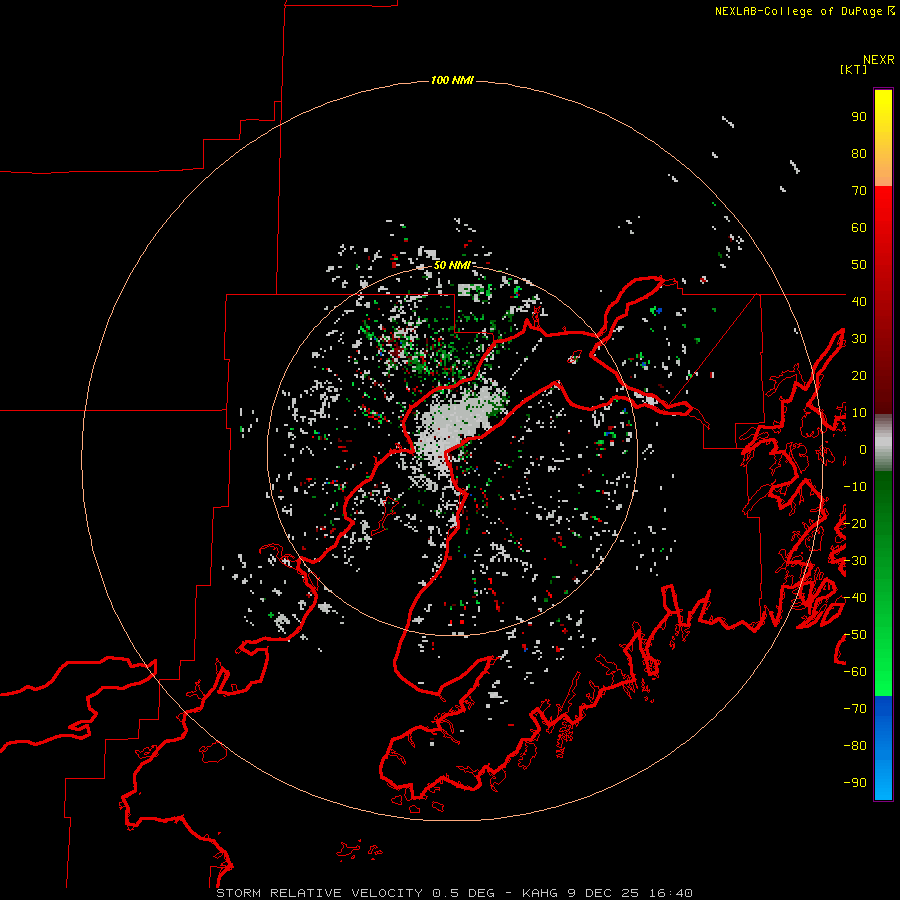Click the 90 value on the velocity scale
Viewport: 900px width, 900px height.
pos(859,117)
